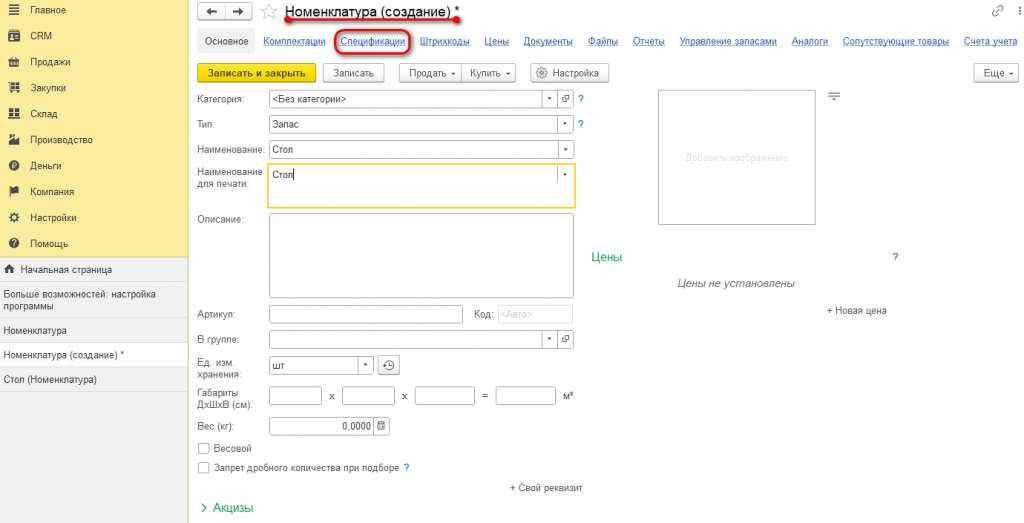Click filter icon beside the image area

[x=834, y=96]
